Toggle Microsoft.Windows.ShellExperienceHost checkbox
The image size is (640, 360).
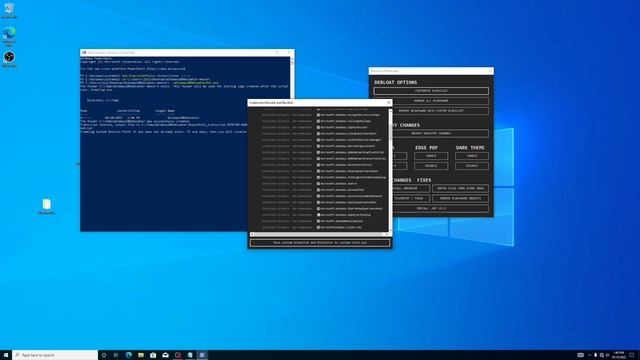click(318, 202)
